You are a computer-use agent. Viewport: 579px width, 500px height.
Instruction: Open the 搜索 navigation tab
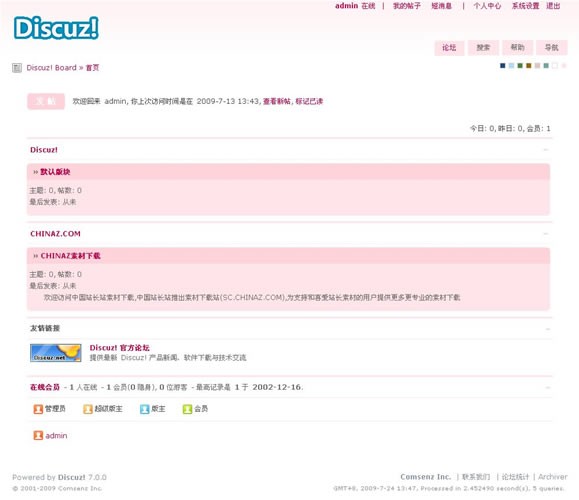[483, 48]
